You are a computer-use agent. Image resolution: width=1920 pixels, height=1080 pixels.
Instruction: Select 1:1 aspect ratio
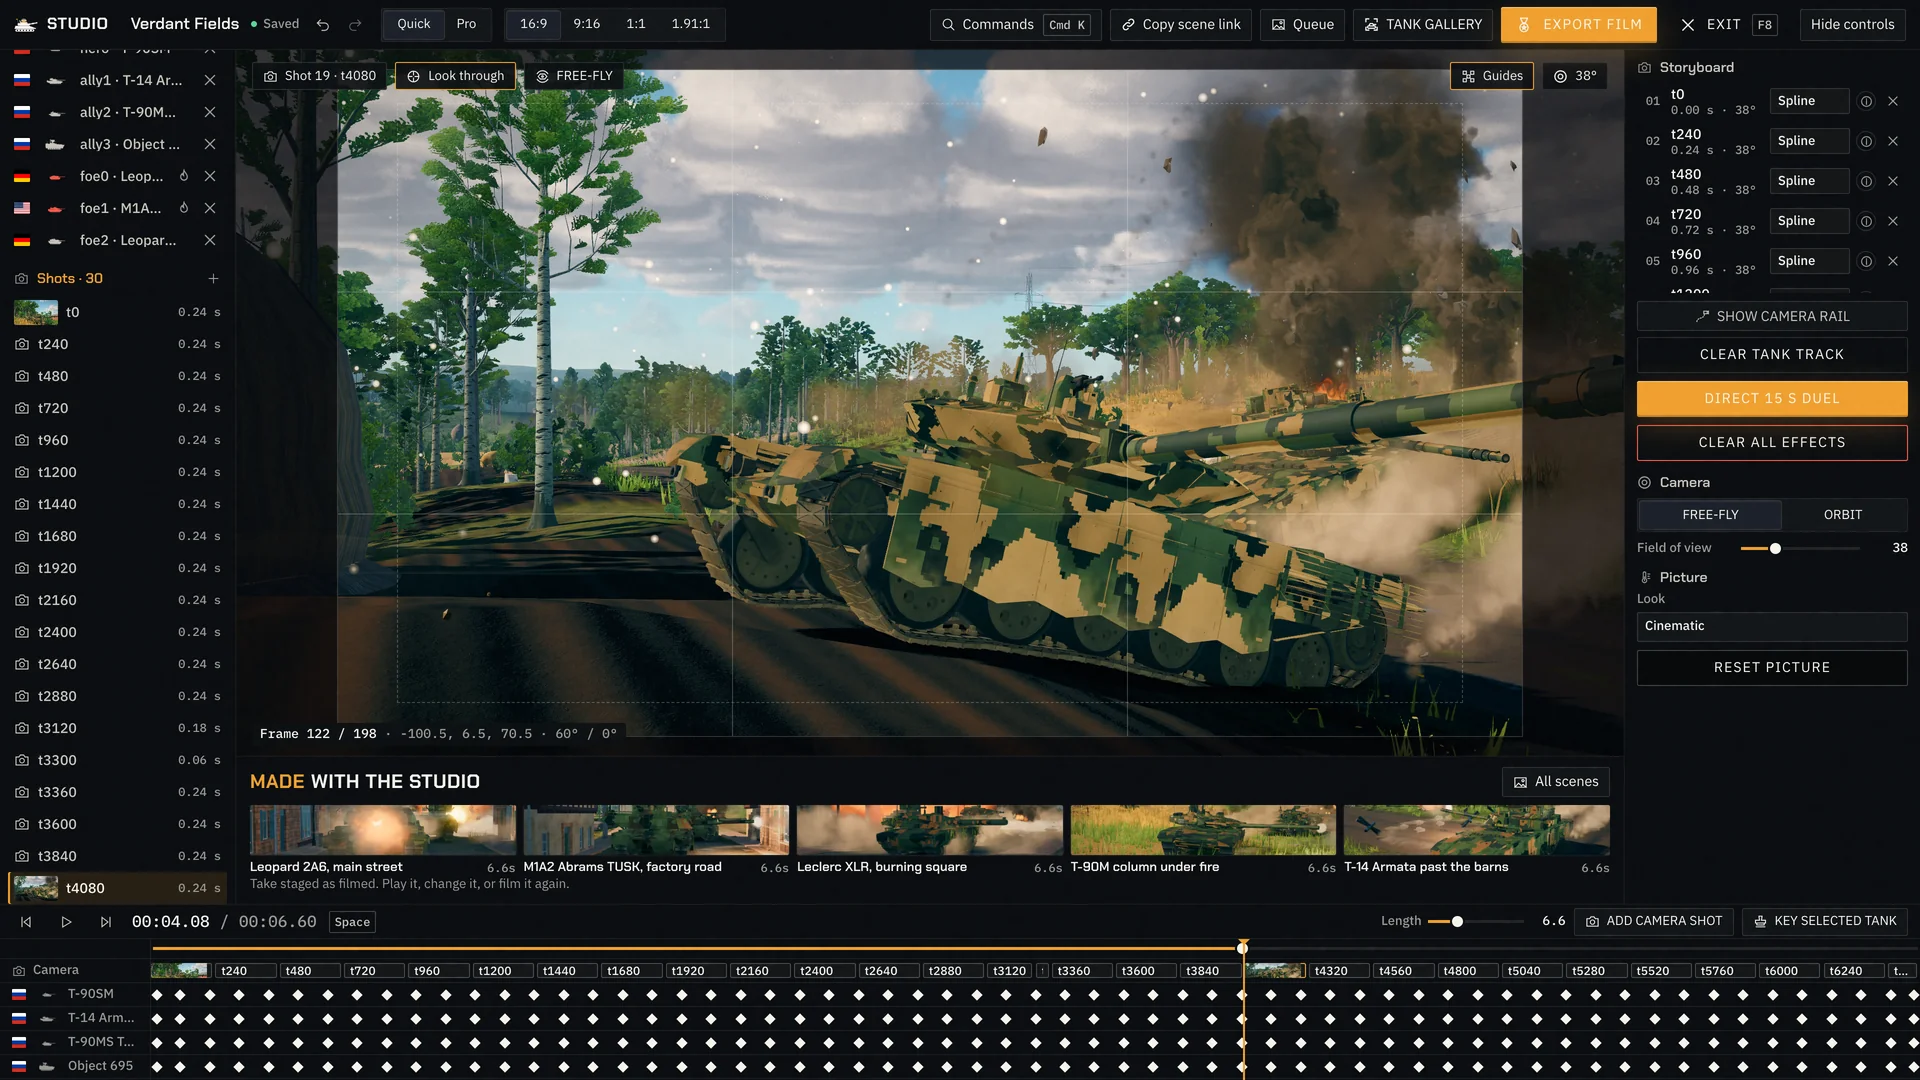pos(636,24)
